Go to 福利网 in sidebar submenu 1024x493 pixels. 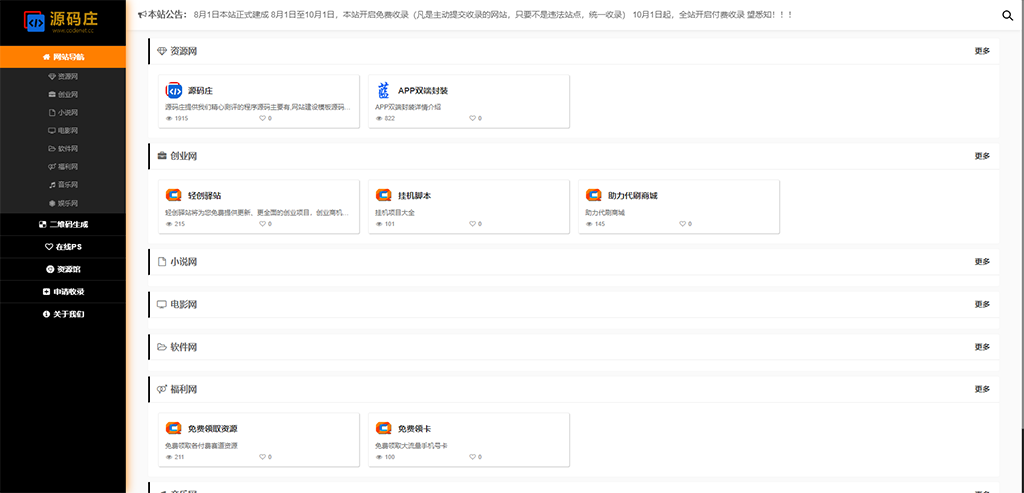pos(63,167)
